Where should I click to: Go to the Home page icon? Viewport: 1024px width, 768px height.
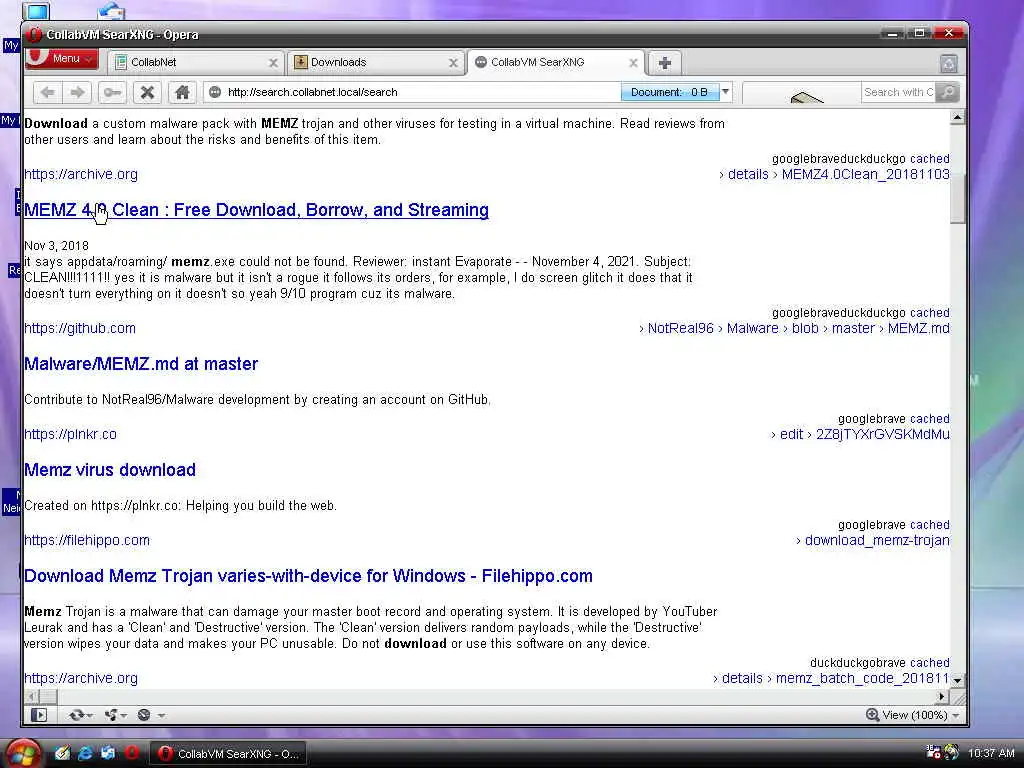click(182, 92)
